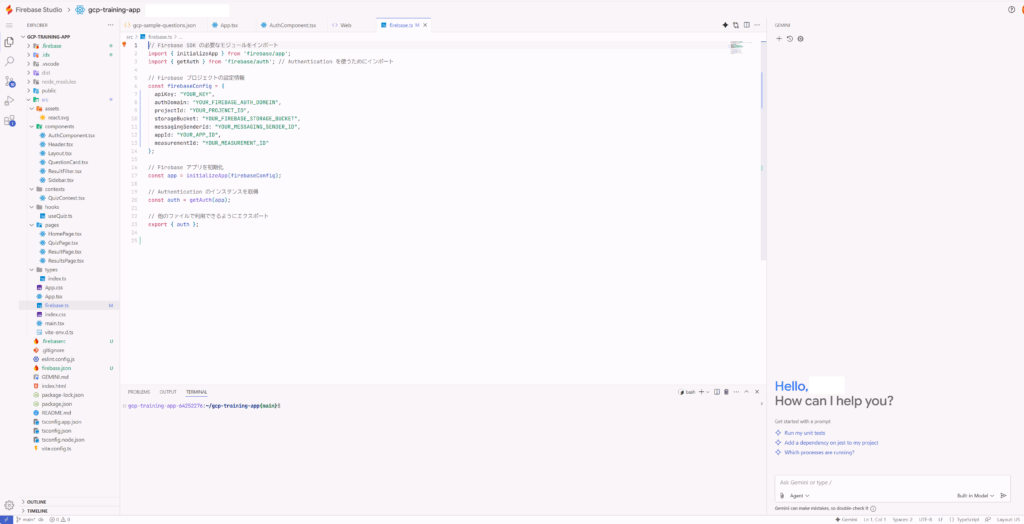Click the help icon at top right

pyautogui.click(x=1011, y=9)
